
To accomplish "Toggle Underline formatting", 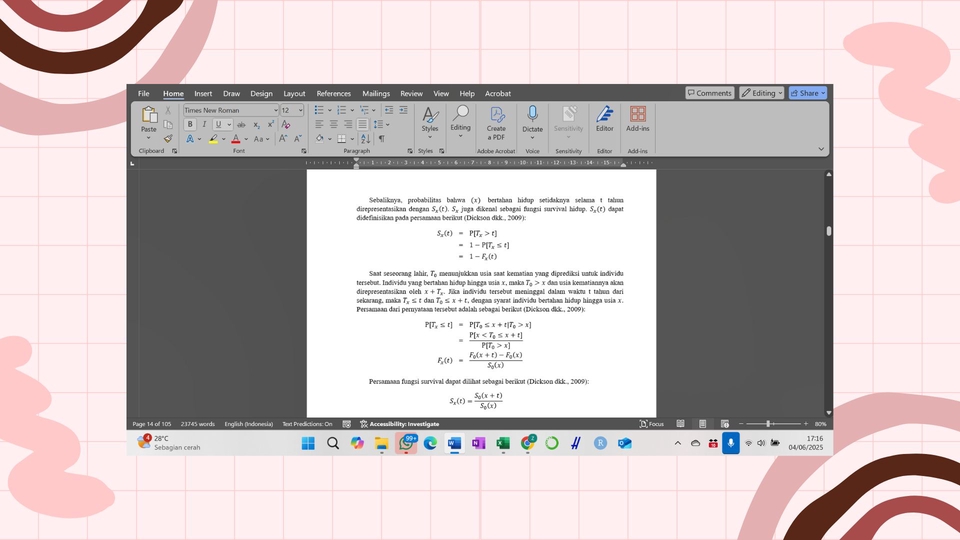I will coord(218,124).
